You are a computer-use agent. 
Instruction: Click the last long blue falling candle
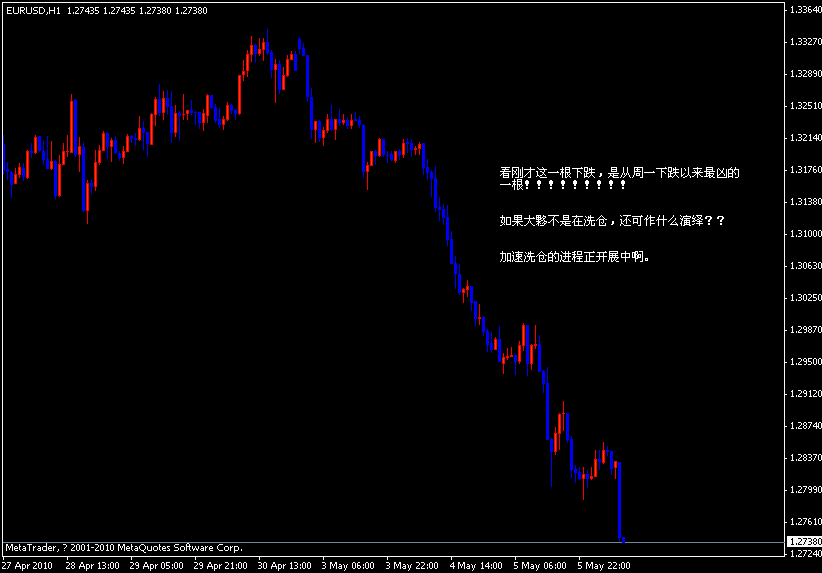(620, 501)
